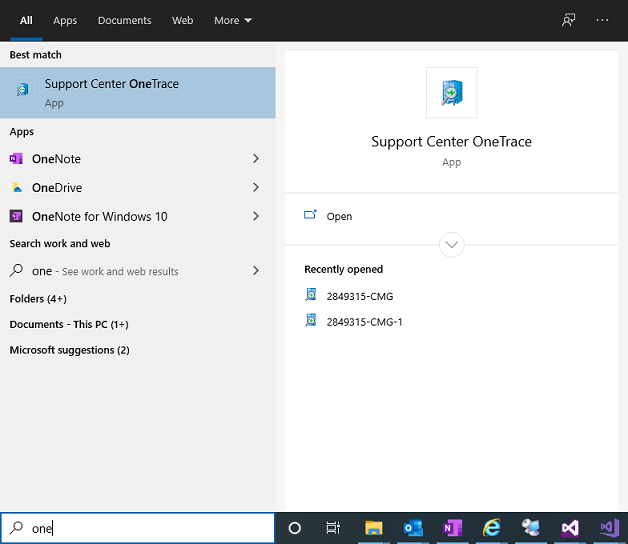Viewport: 628px width, 544px height.
Task: Click the OneNote taskbar icon
Action: tap(452, 528)
